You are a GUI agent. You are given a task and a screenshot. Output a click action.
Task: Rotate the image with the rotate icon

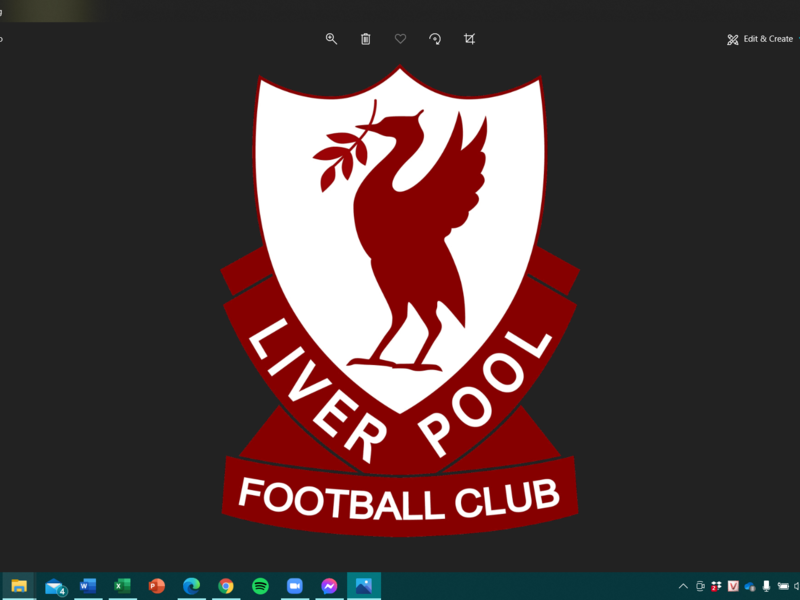(435, 39)
